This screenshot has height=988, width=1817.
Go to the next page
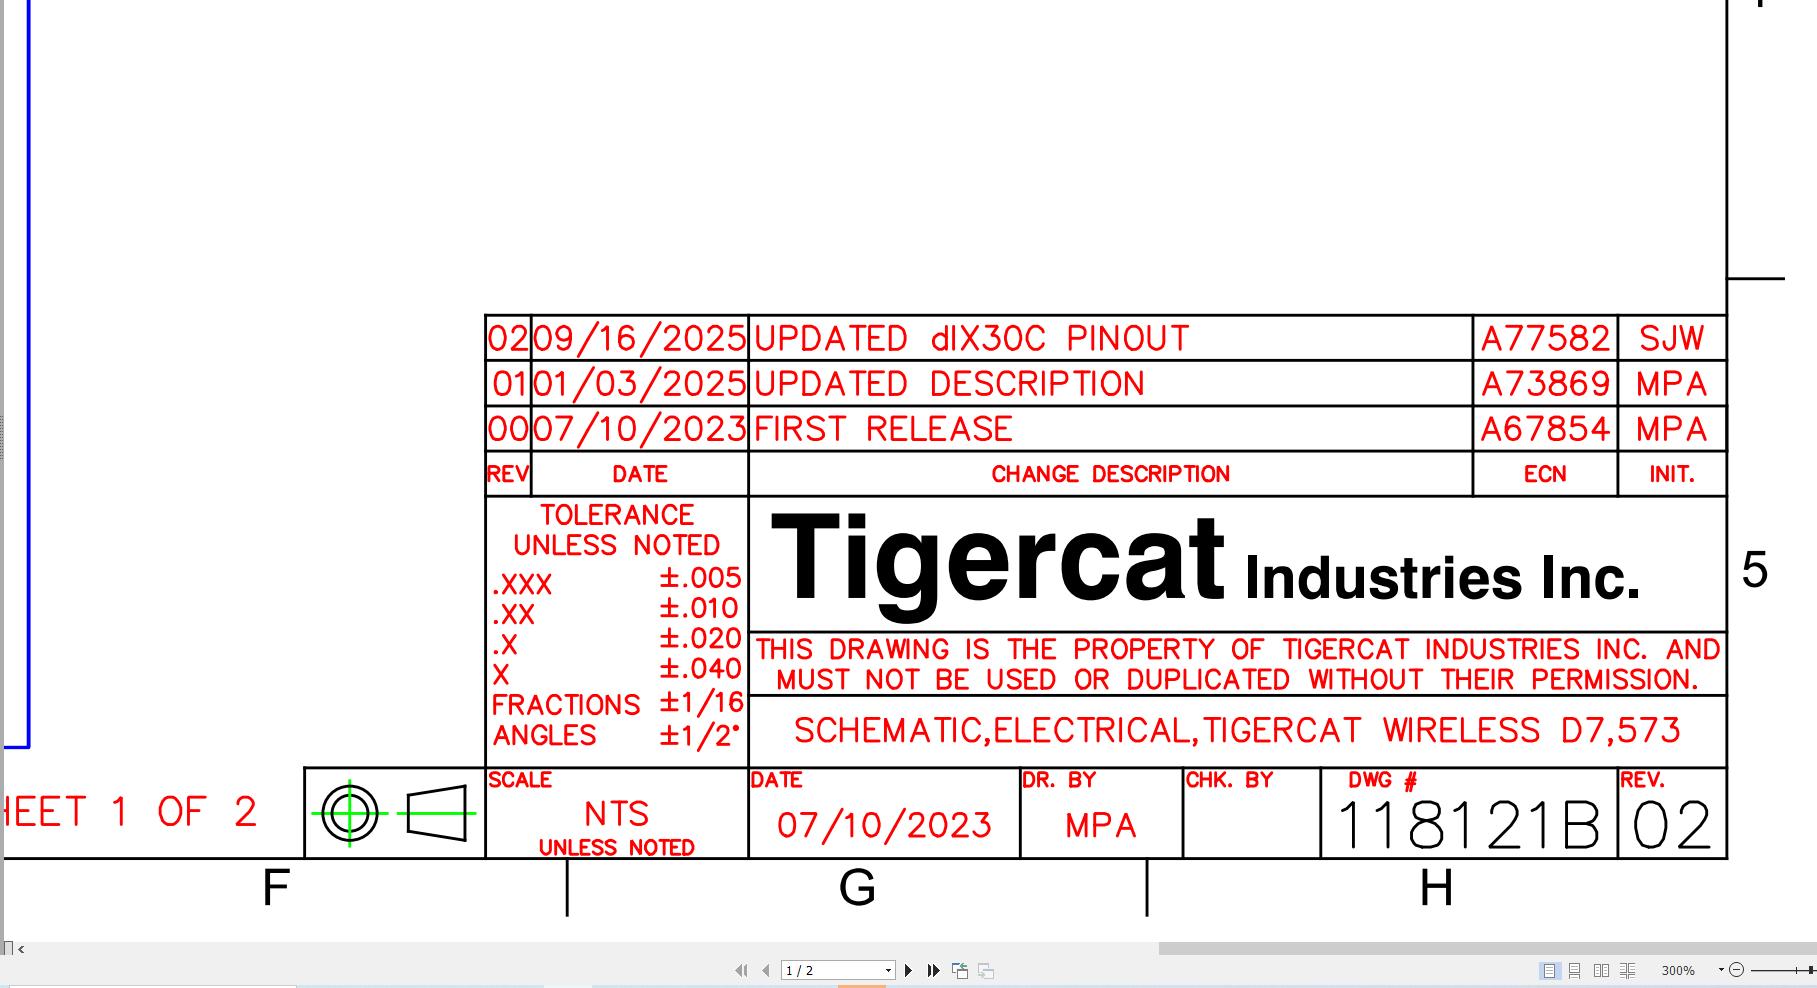pos(908,970)
